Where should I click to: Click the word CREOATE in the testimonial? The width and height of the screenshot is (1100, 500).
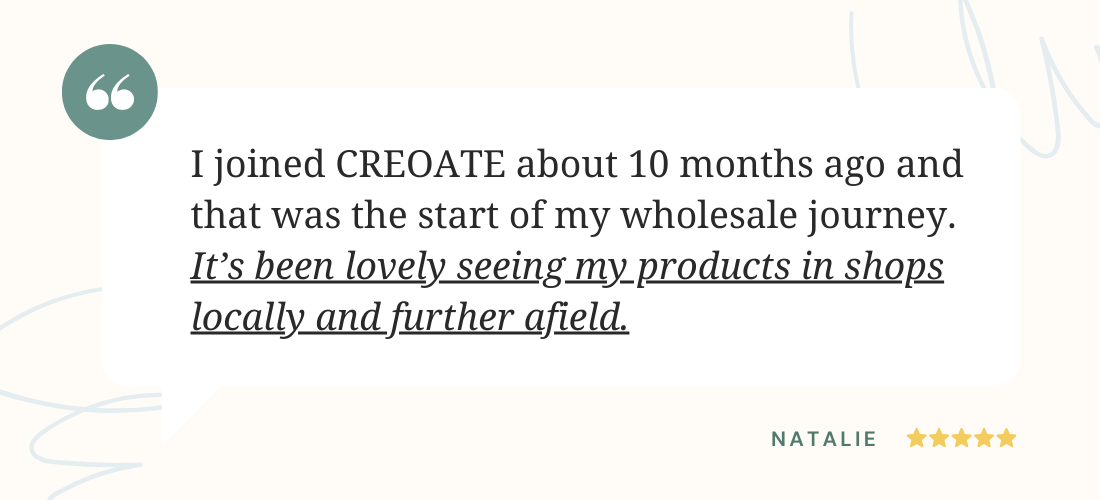[x=420, y=165]
